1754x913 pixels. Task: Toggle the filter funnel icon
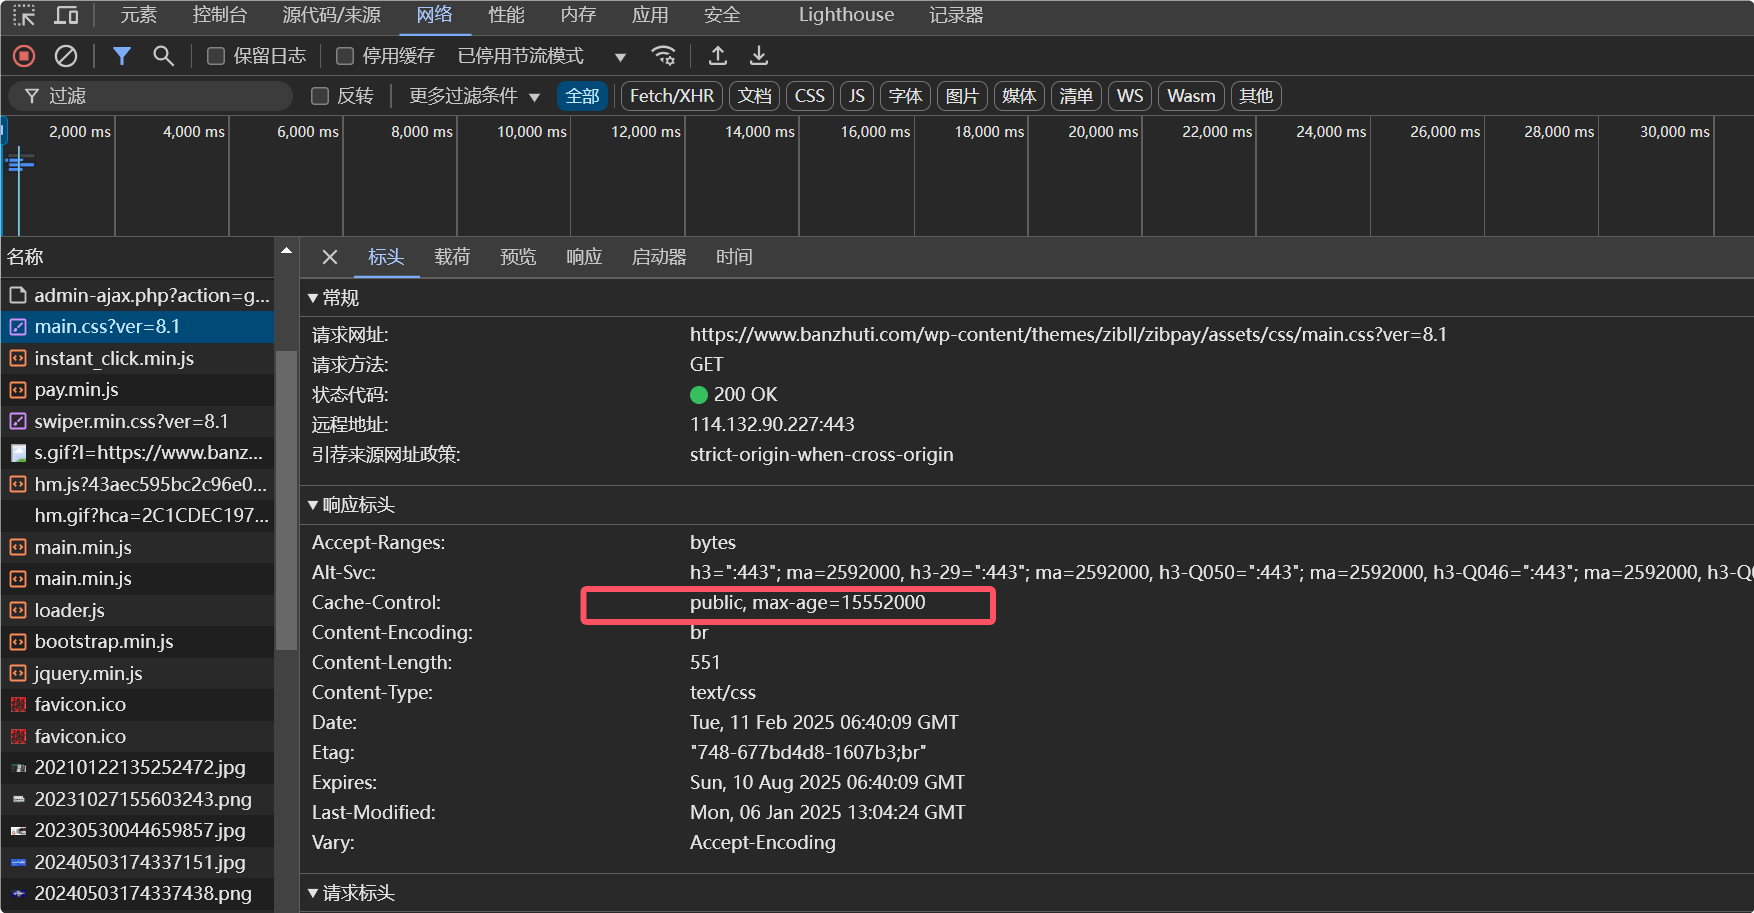click(x=122, y=56)
